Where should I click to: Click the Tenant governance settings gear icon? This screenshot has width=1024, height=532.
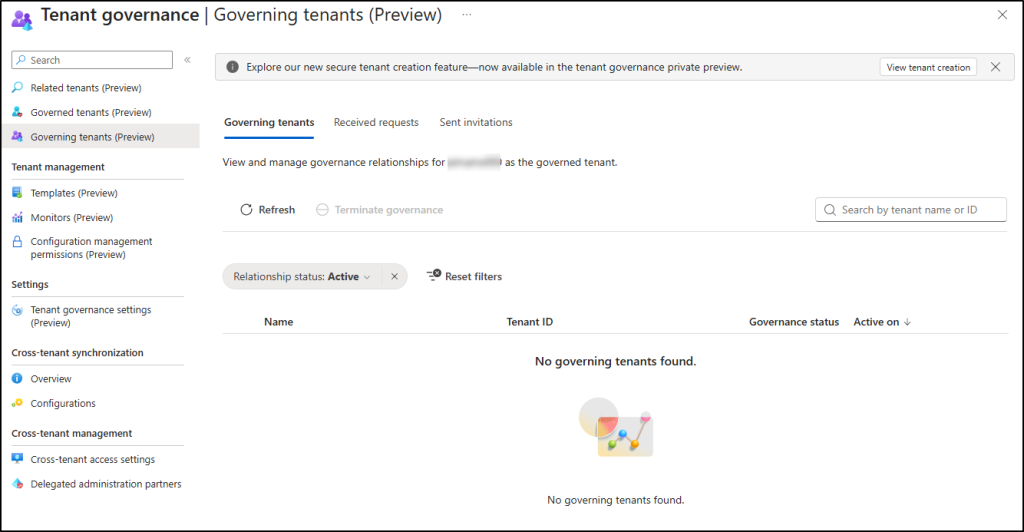tap(17, 310)
